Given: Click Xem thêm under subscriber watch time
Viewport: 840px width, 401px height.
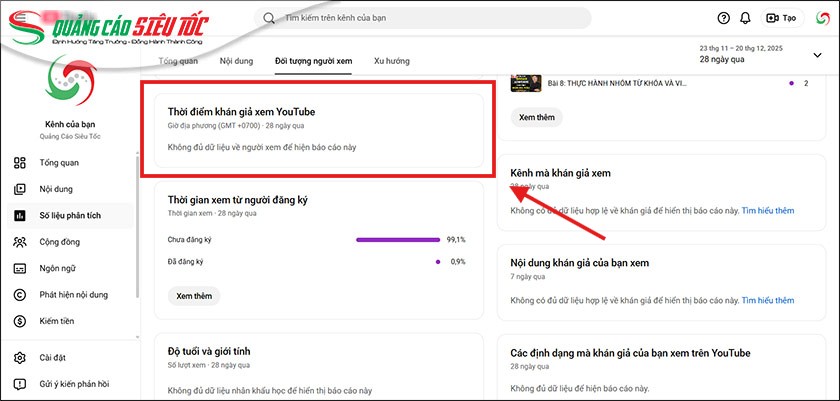Looking at the screenshot, I should [x=194, y=296].
